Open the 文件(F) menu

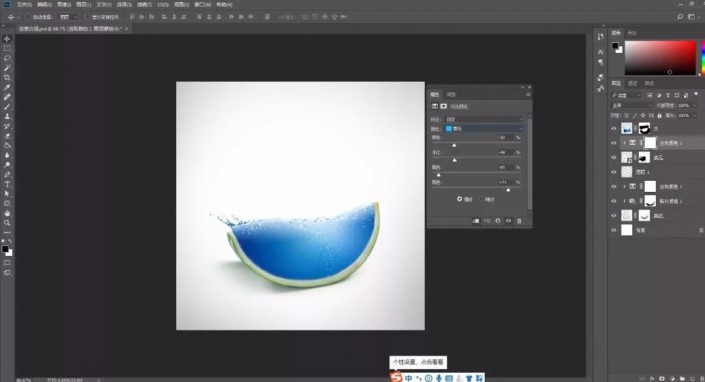coord(24,4)
